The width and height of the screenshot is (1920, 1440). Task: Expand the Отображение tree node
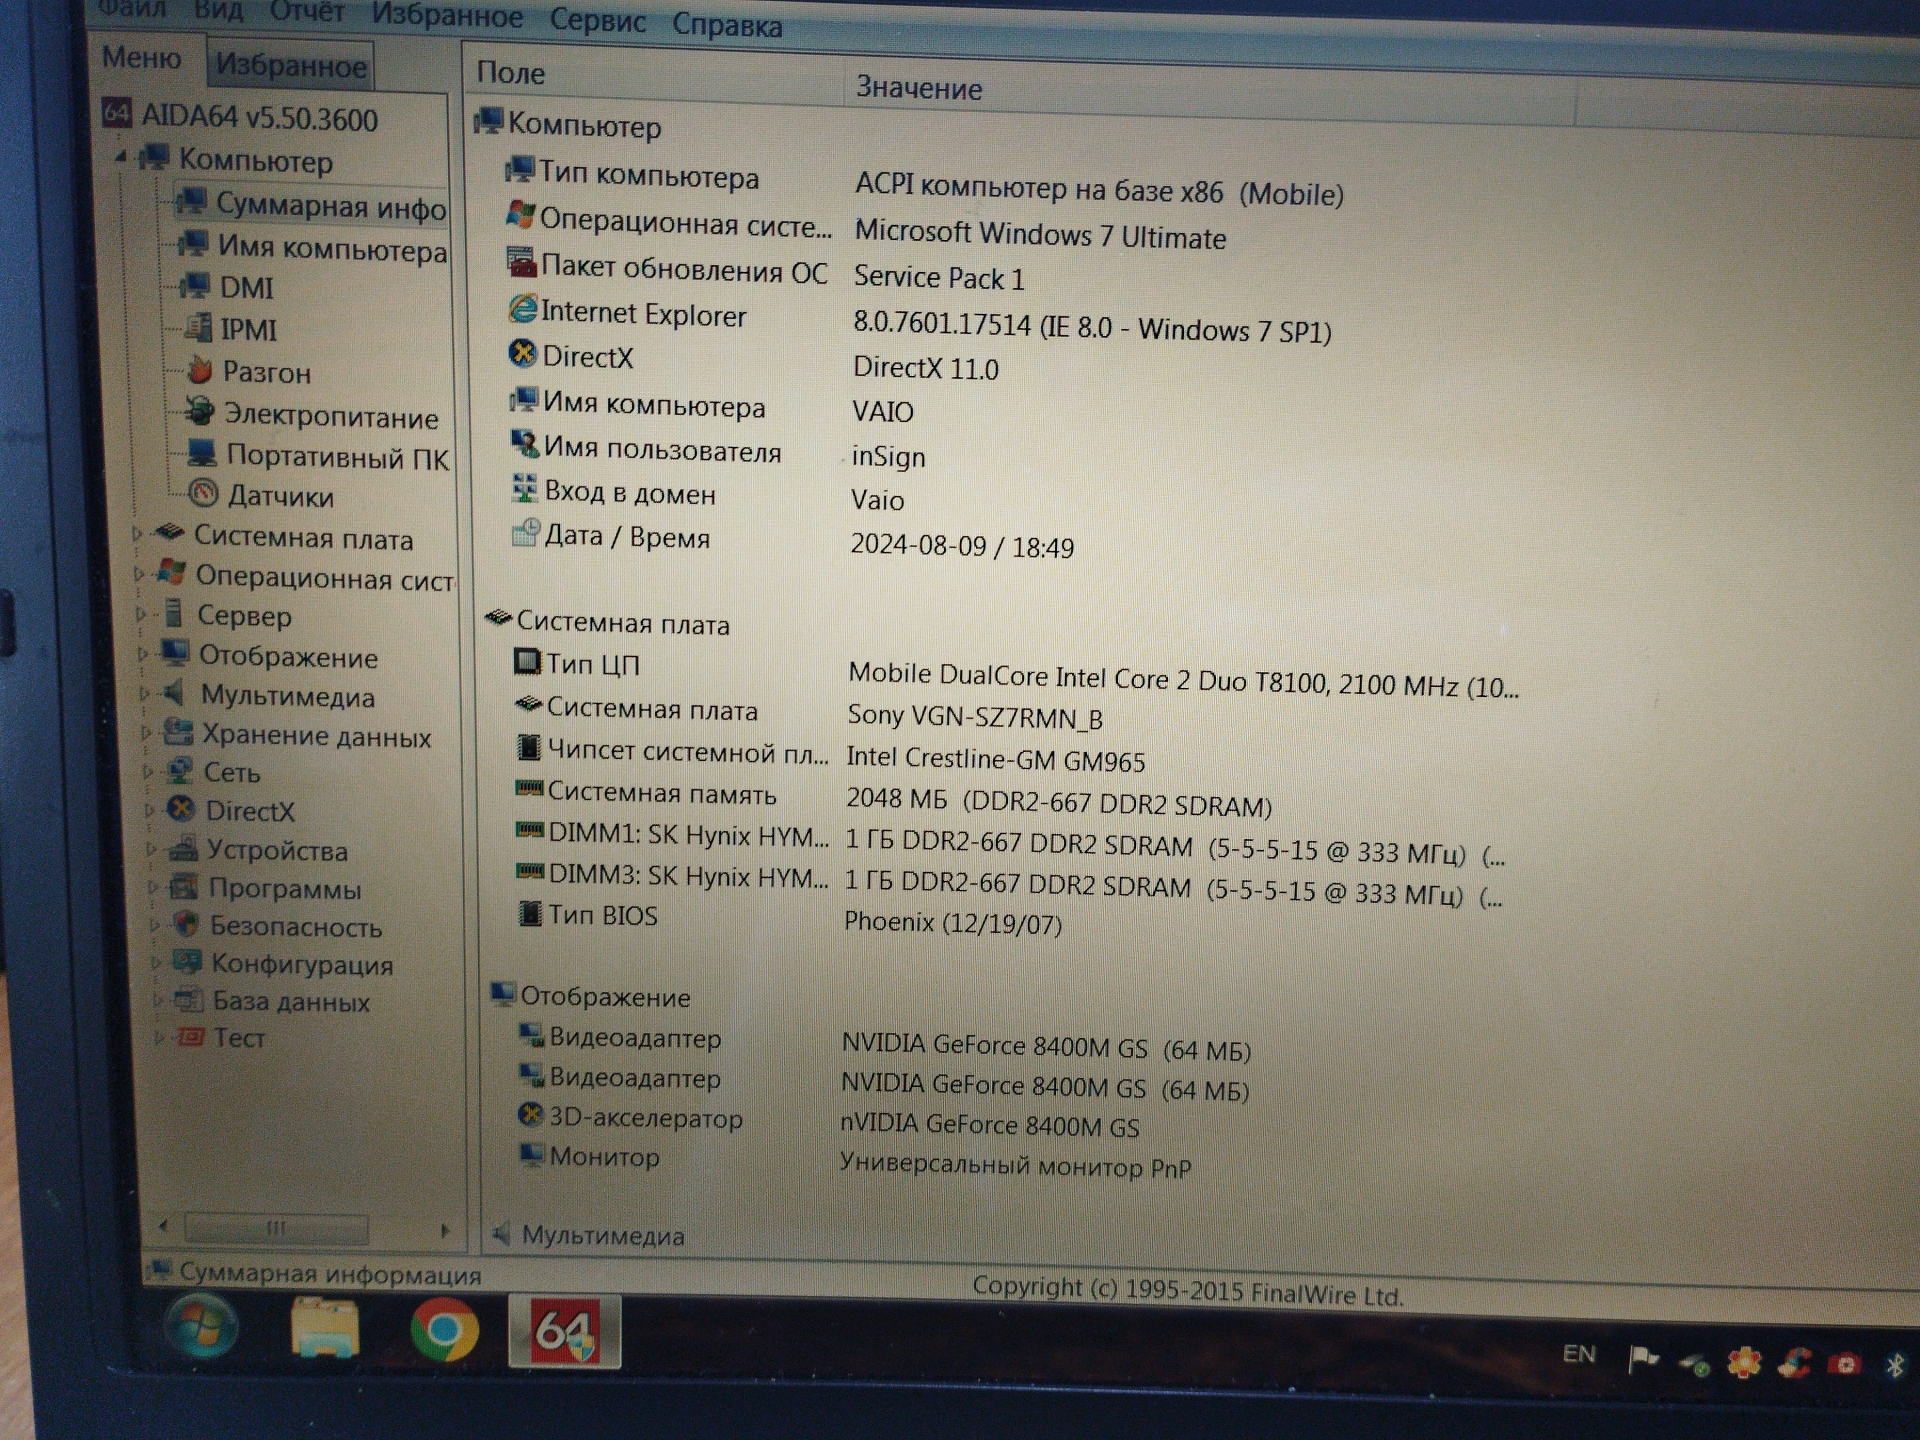(143, 654)
